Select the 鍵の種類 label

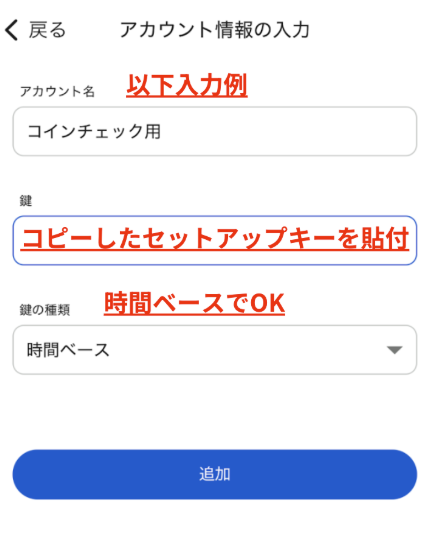tap(45, 310)
